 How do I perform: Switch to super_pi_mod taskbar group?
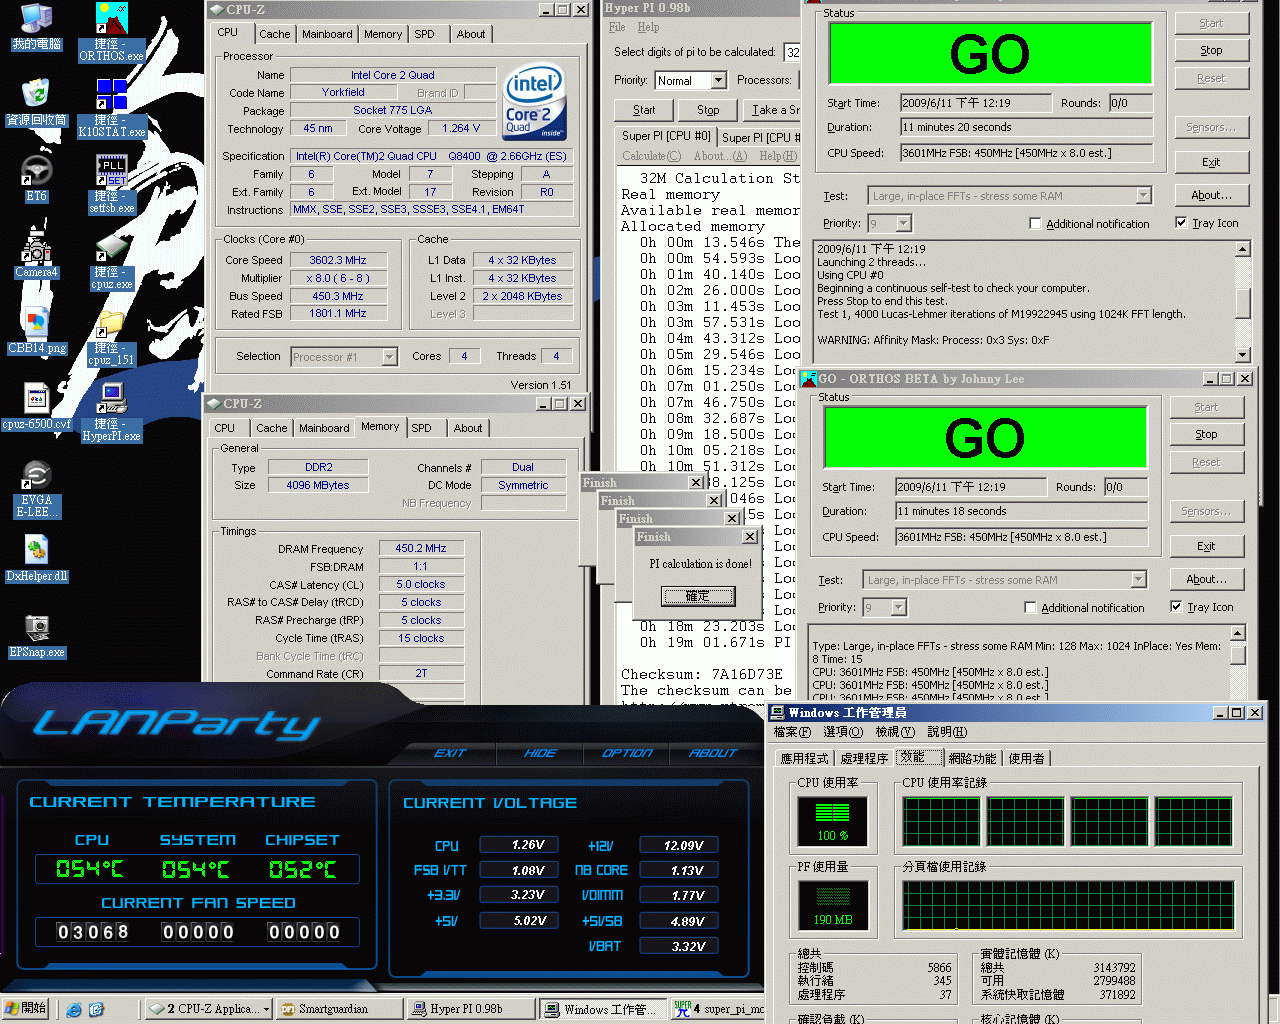click(720, 1009)
